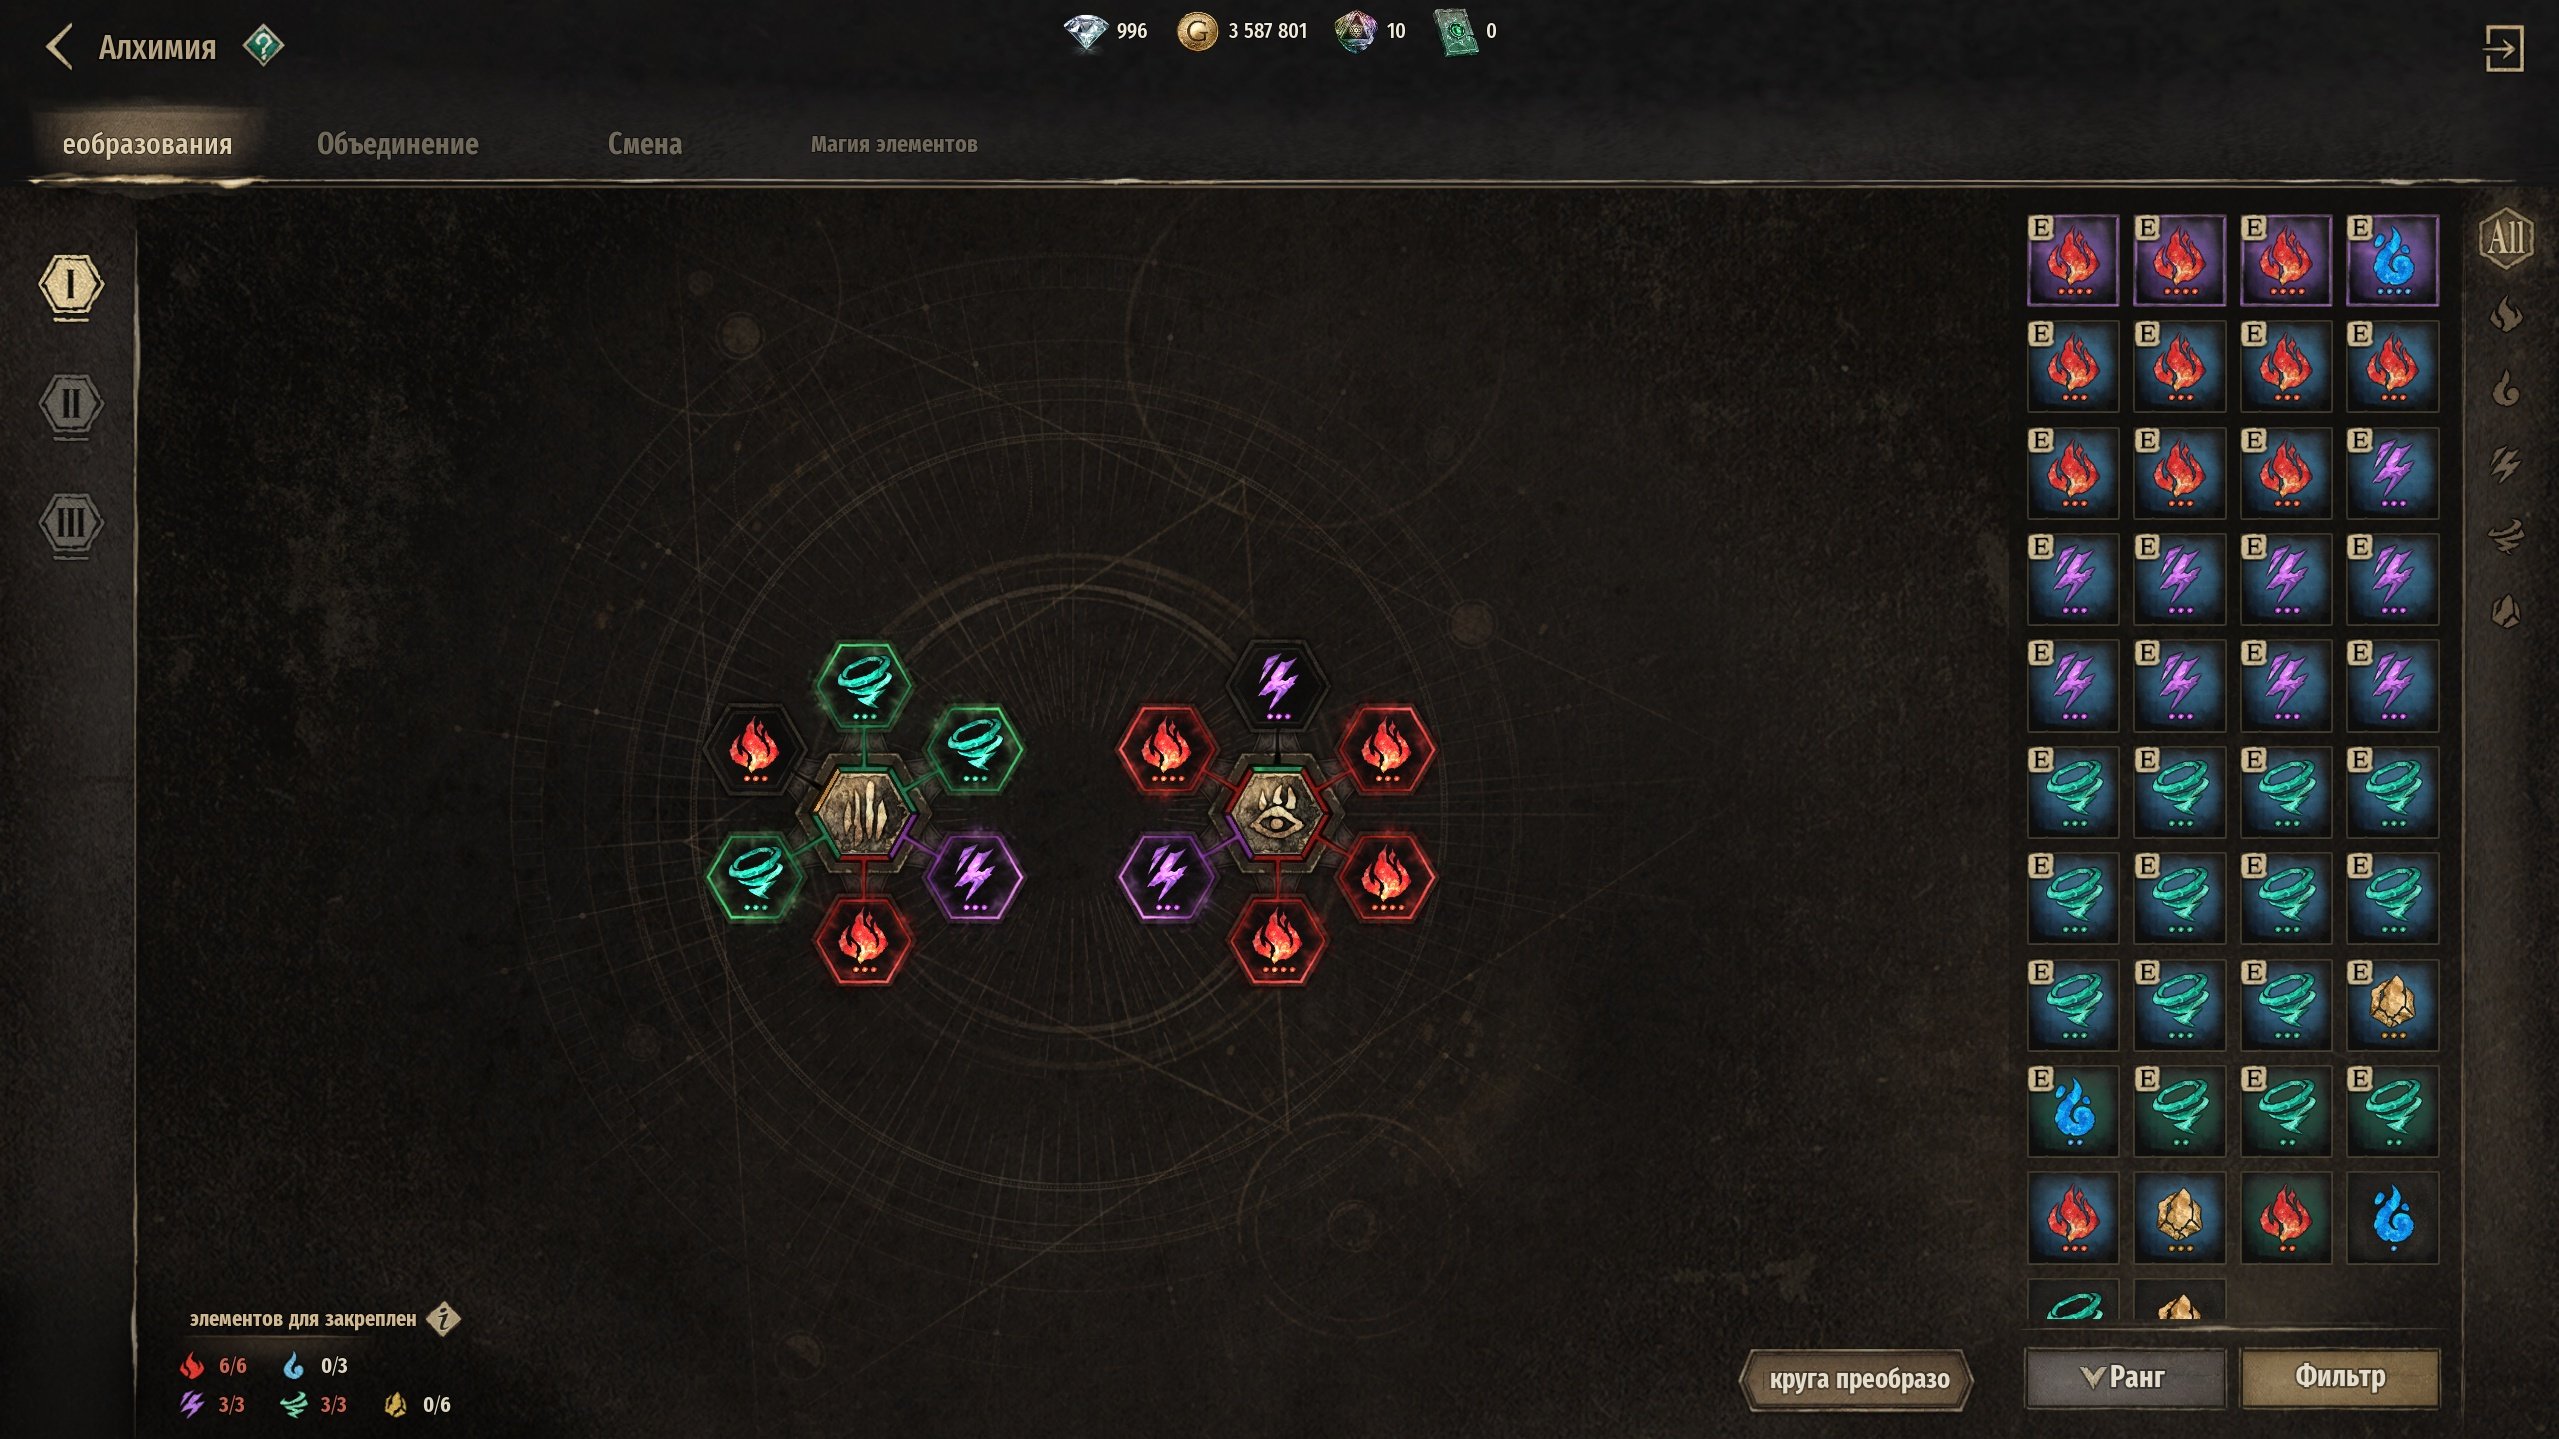Switch to the Объединение tab
Screen dimensions: 2559x1439
[397, 144]
